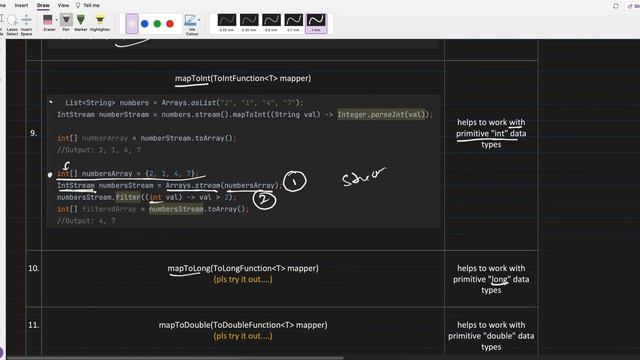Click the Share button
640x360 pixels.
pyautogui.click(x=633, y=6)
